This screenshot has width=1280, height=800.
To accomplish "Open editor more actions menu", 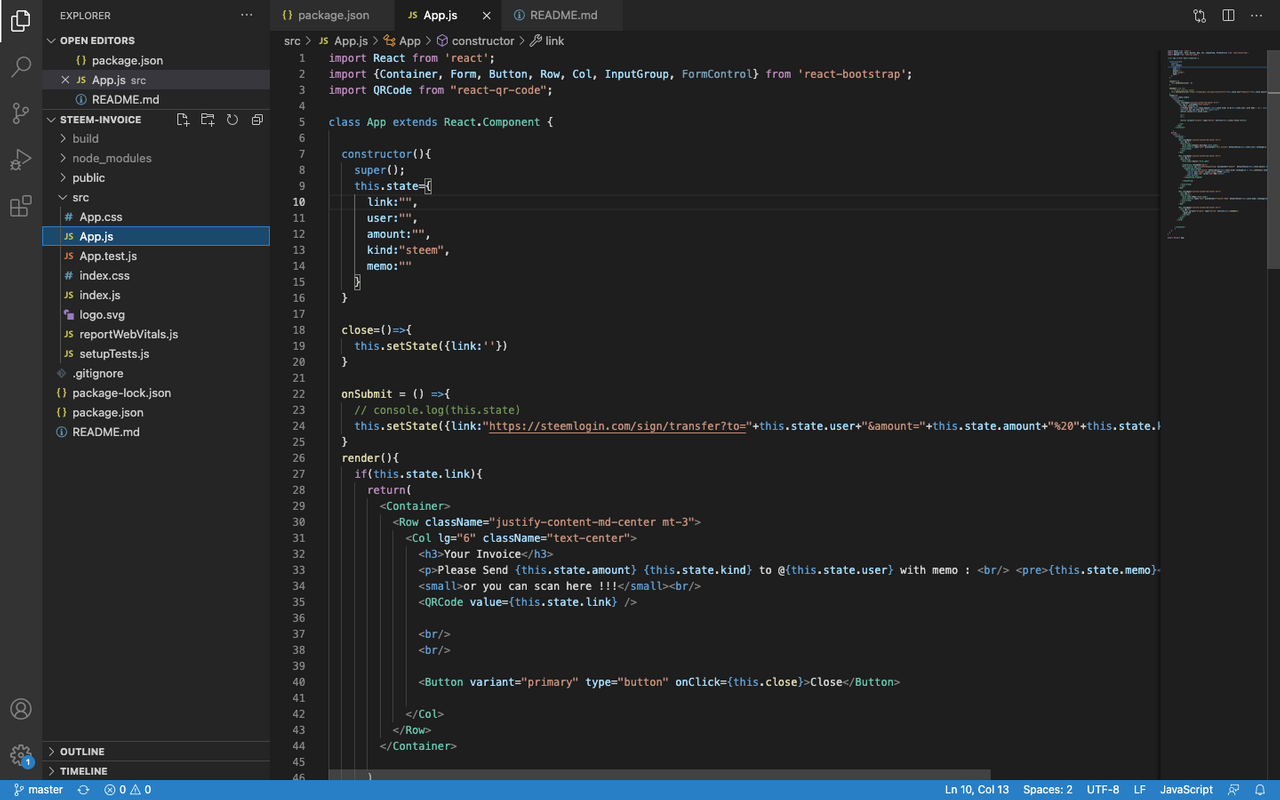I will click(x=1256, y=16).
